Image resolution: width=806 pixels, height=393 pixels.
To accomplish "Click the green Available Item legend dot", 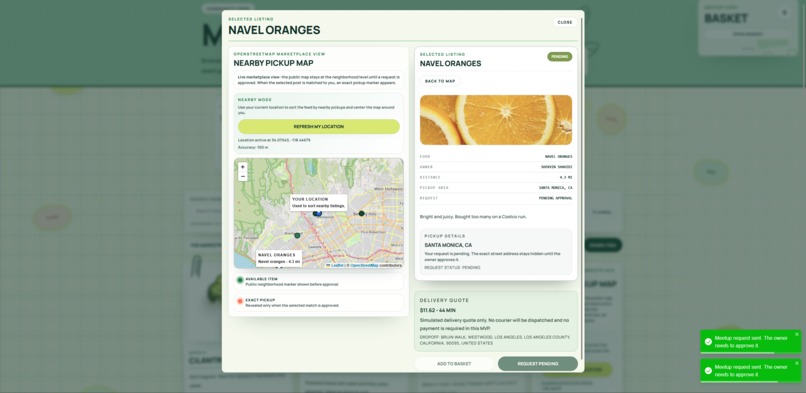I will pyautogui.click(x=240, y=280).
